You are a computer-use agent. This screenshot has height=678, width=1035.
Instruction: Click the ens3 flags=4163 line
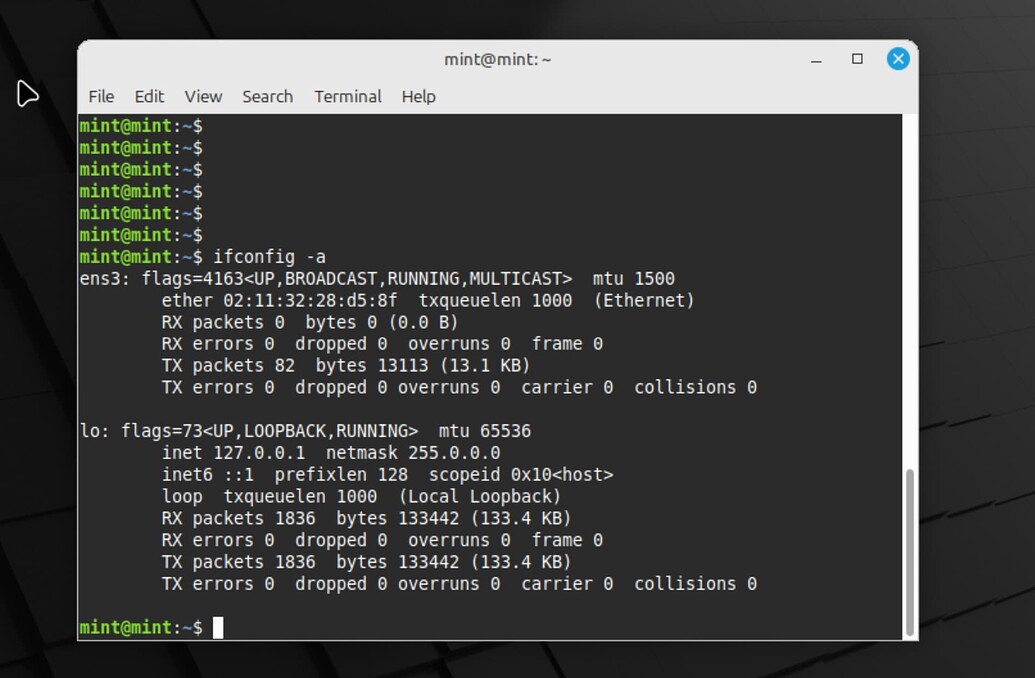click(377, 279)
